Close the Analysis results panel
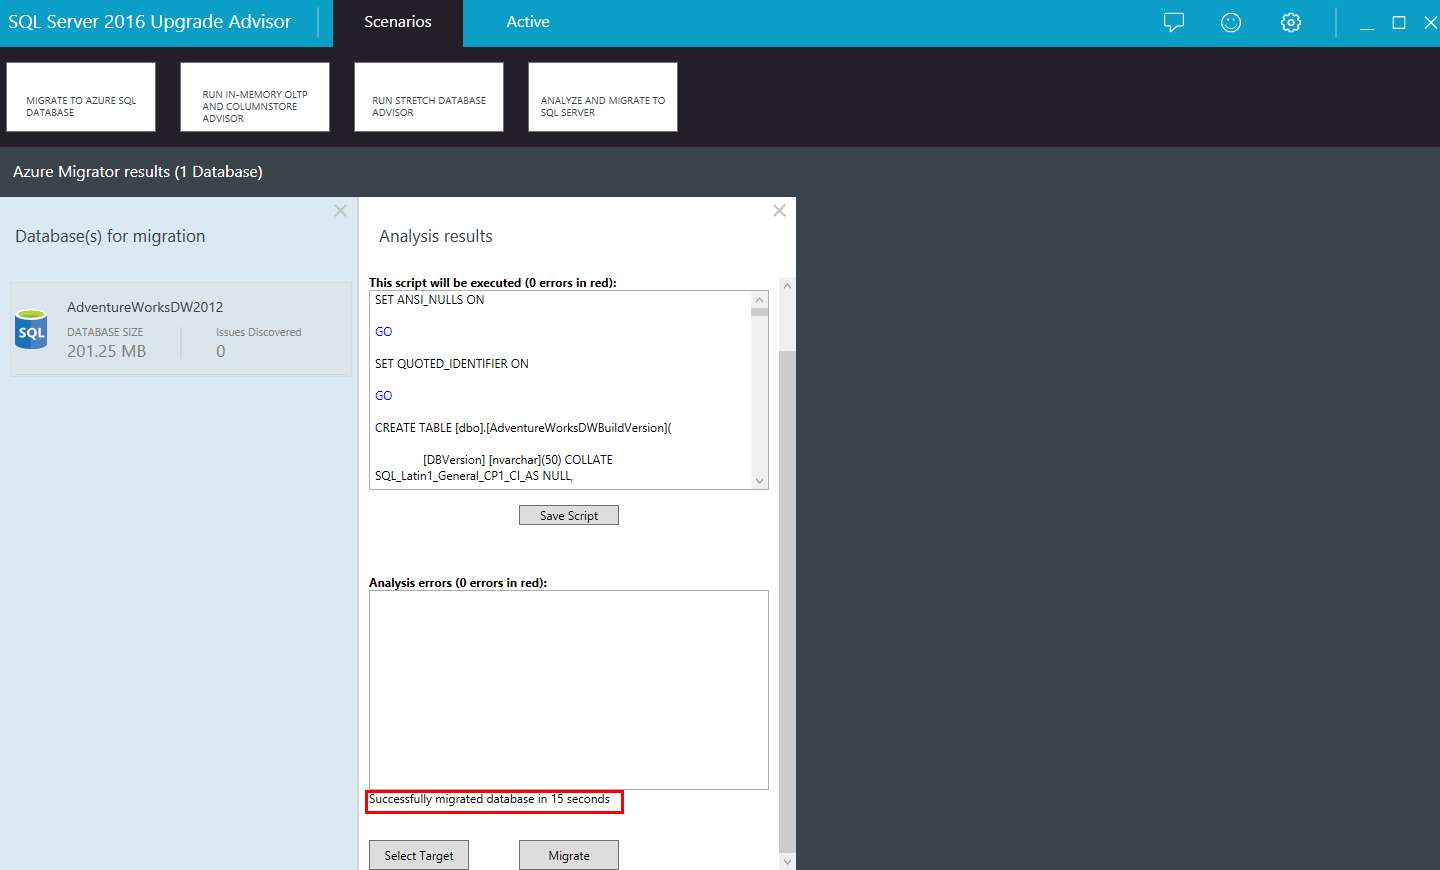This screenshot has width=1440, height=870. click(779, 211)
